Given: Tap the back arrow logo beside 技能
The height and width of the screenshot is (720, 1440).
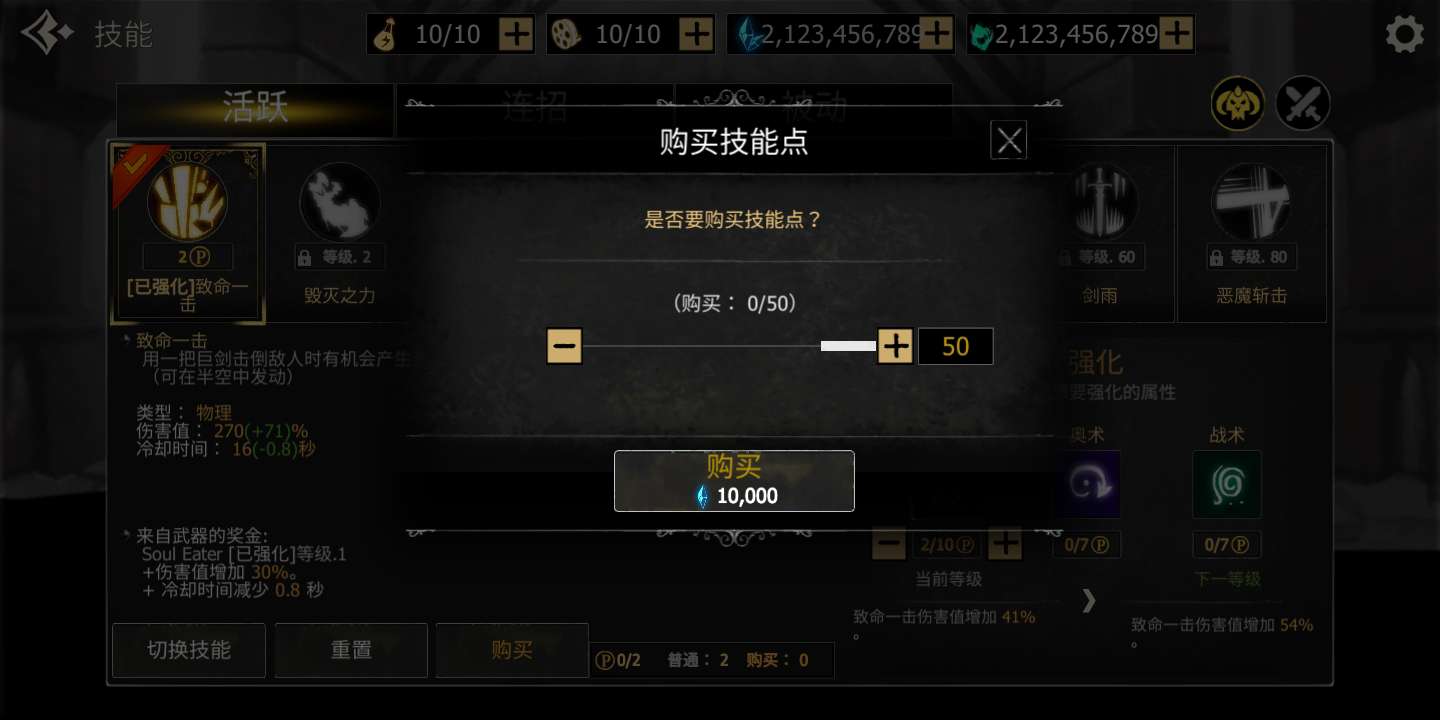Looking at the screenshot, I should (47, 33).
